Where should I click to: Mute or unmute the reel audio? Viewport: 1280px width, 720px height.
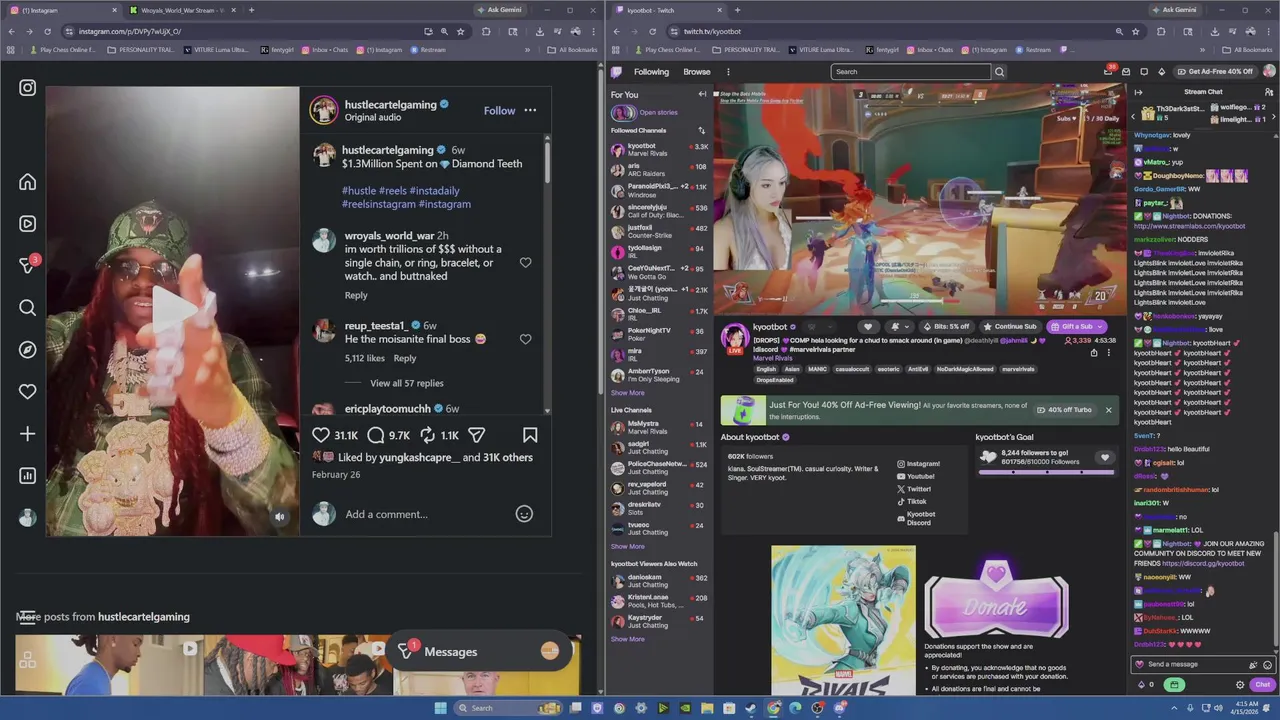pos(280,517)
